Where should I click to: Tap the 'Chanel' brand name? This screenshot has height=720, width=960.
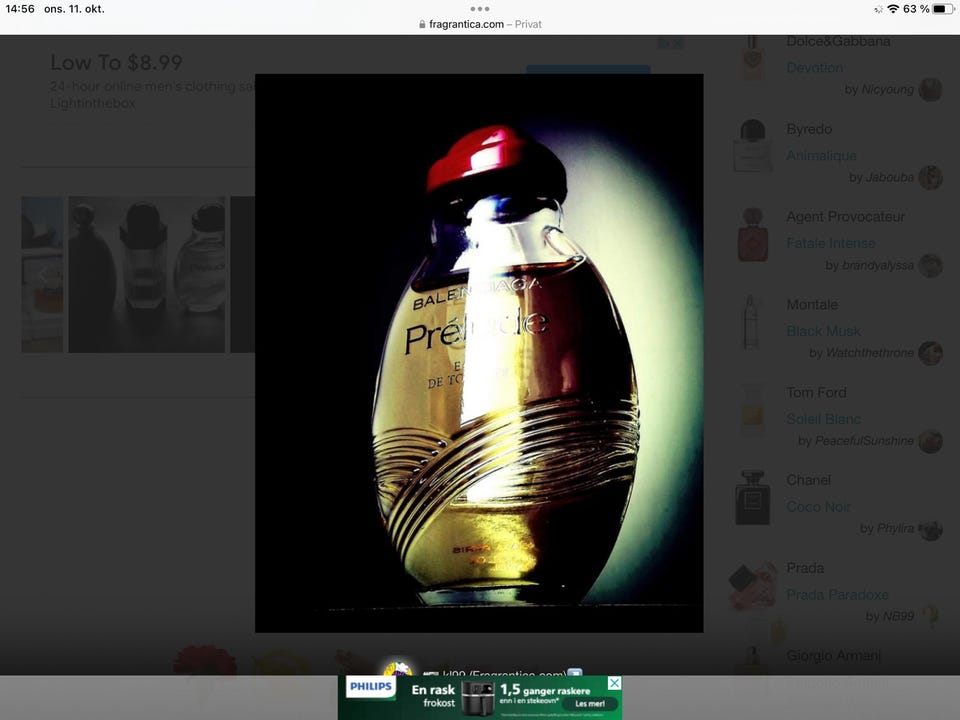pyautogui.click(x=808, y=480)
